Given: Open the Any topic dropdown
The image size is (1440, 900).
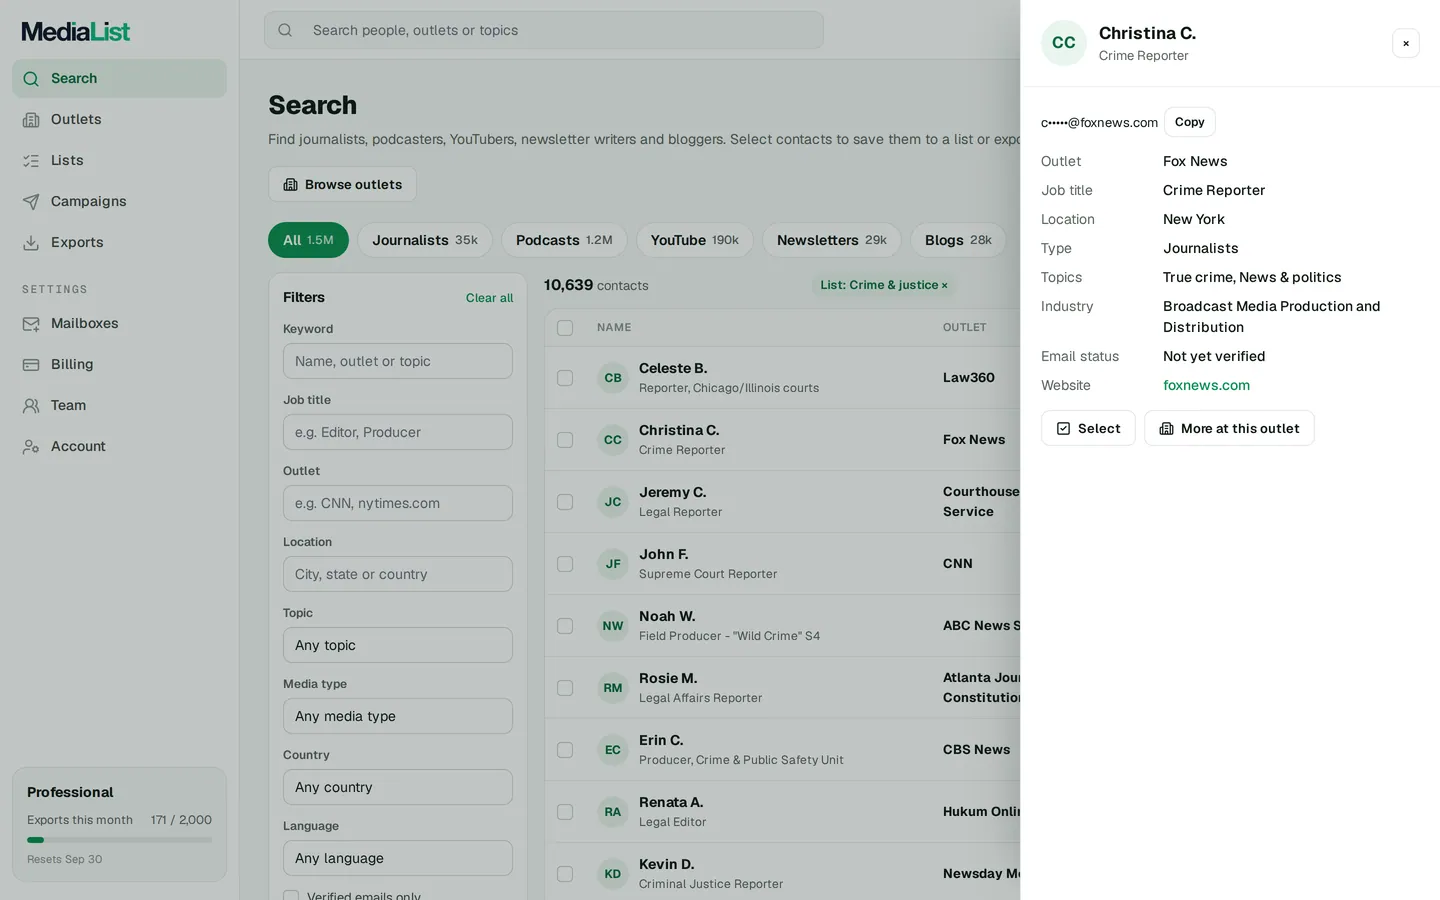Looking at the screenshot, I should 398,645.
